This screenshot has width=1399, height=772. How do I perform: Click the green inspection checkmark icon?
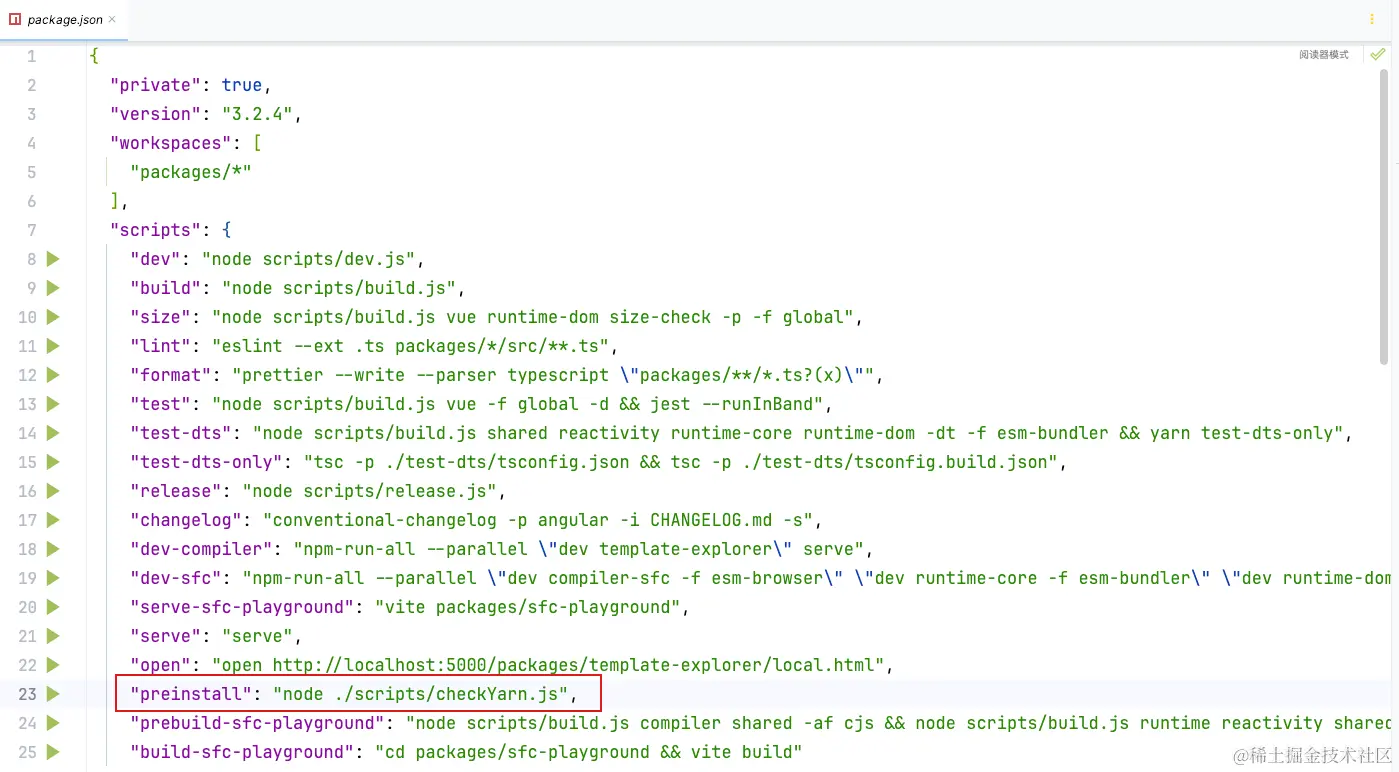1378,54
